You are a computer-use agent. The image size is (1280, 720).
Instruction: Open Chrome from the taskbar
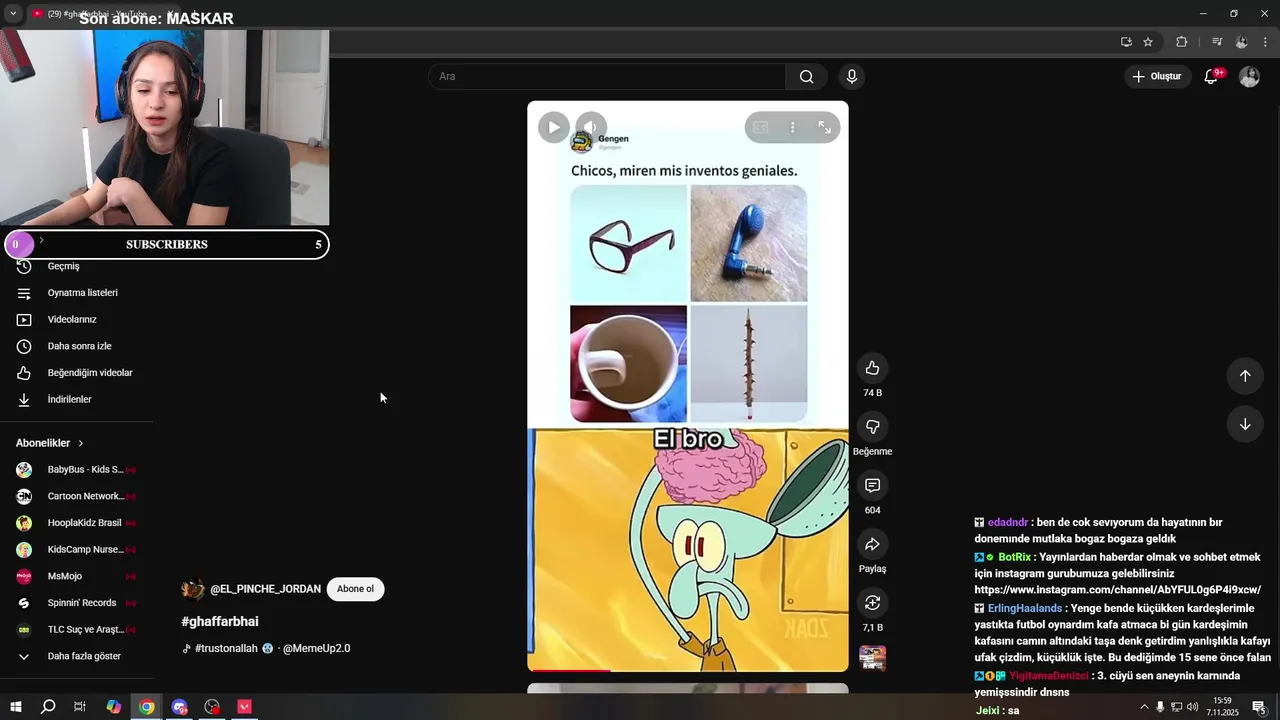(x=146, y=707)
